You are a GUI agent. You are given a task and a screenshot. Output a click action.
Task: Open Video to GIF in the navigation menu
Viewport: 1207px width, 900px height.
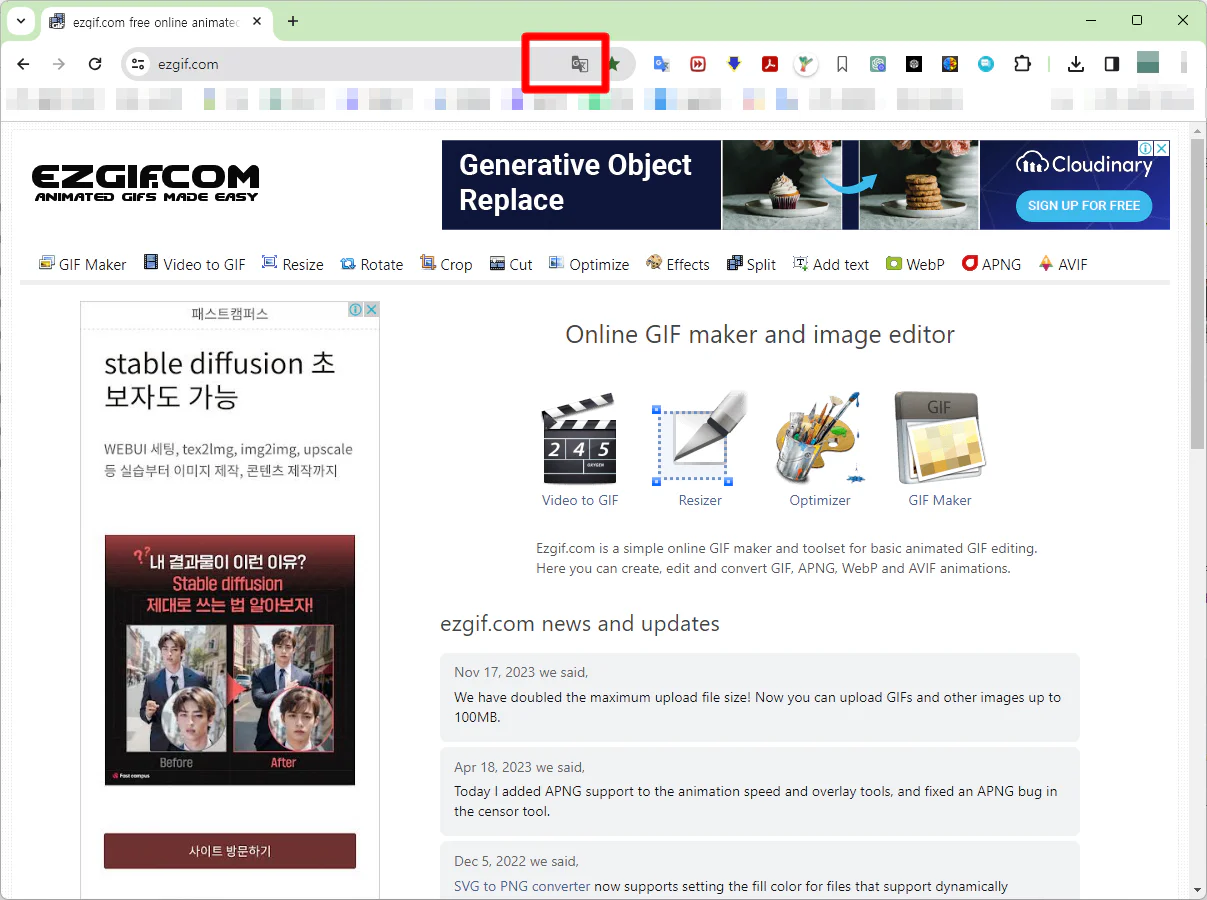pos(194,264)
